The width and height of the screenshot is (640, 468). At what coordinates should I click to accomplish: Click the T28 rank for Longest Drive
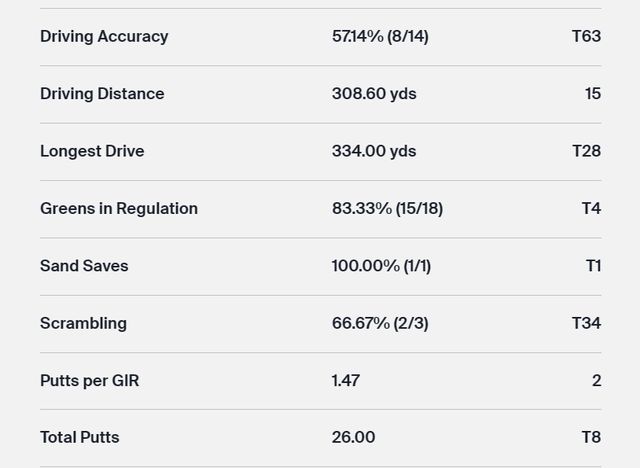tap(586, 151)
